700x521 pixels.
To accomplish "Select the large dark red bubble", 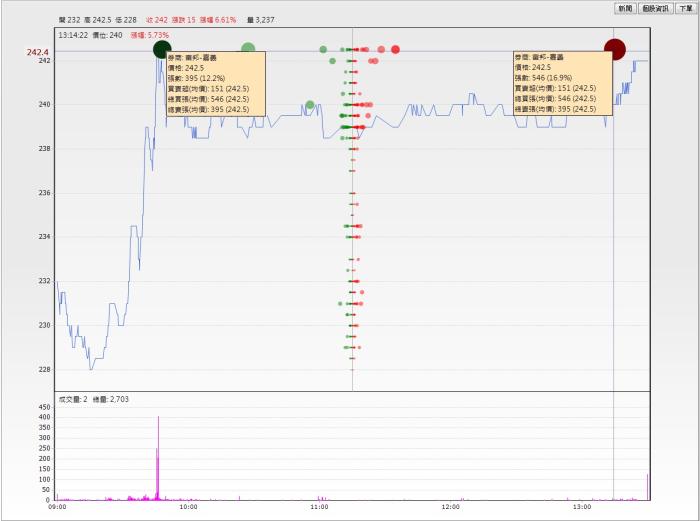I will click(x=615, y=49).
